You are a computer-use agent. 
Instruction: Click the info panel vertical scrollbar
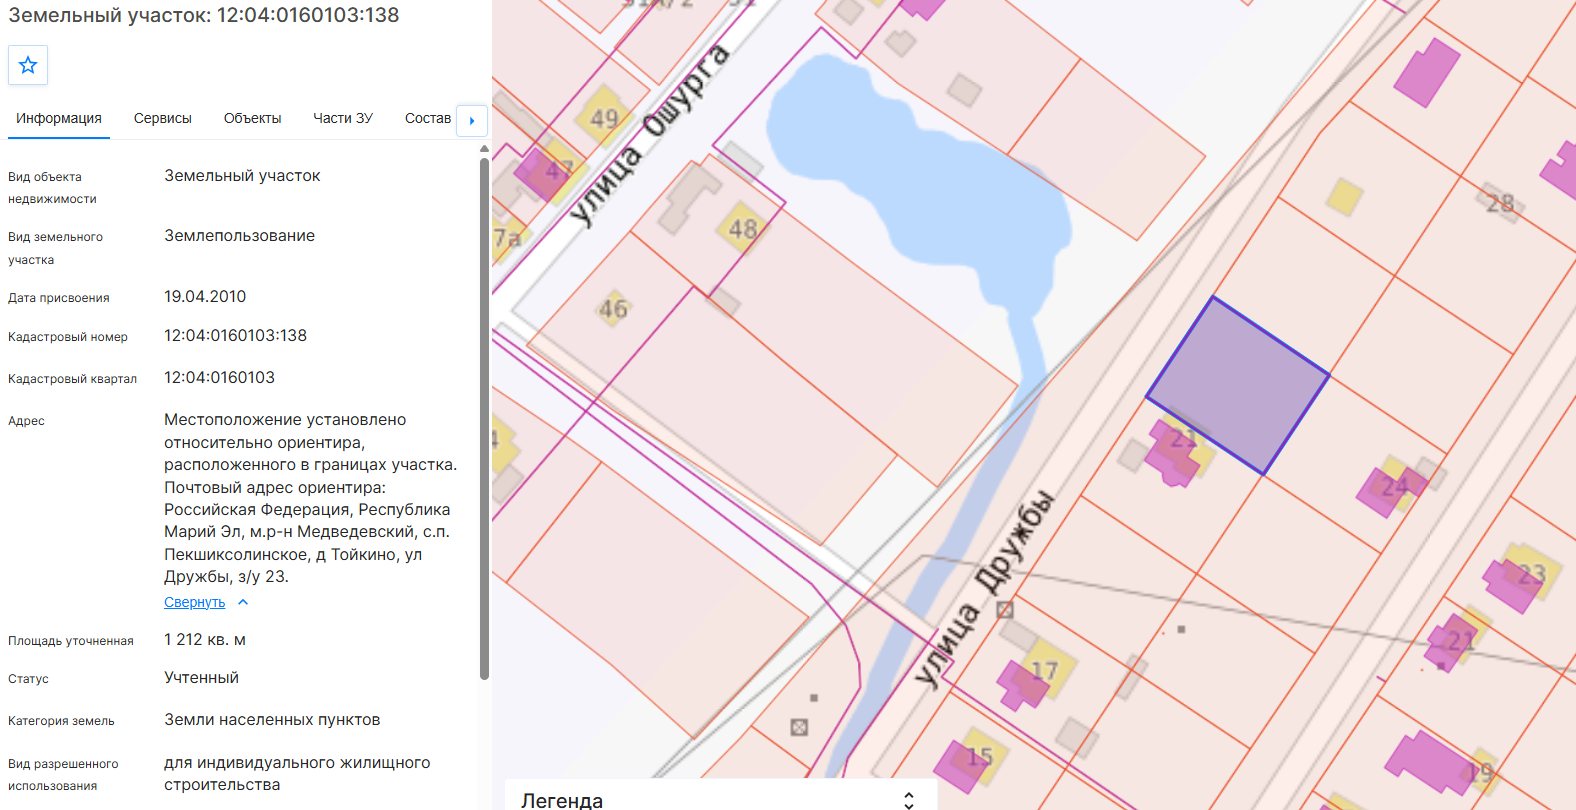(x=485, y=418)
